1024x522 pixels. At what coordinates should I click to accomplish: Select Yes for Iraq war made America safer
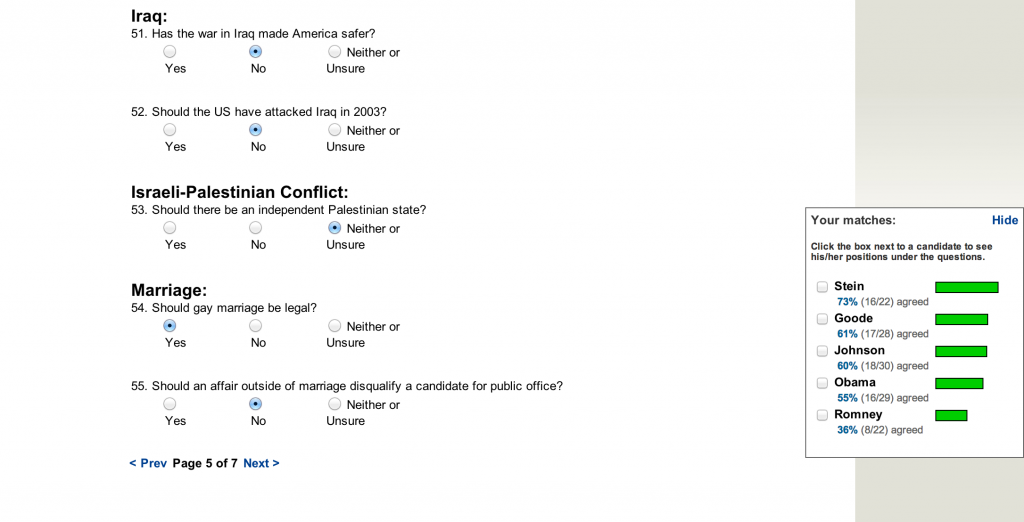tap(170, 51)
